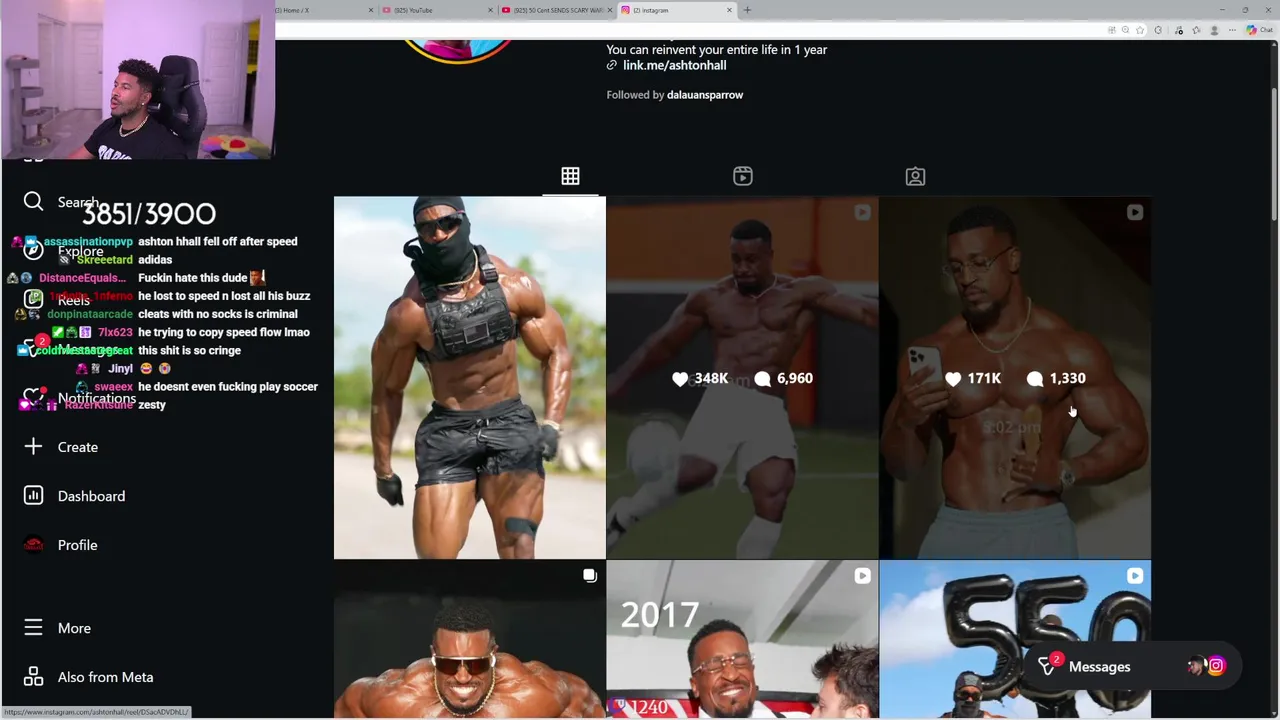Click the 6,960 comments bubble icon
Image resolution: width=1280 pixels, height=720 pixels.
[x=763, y=378]
